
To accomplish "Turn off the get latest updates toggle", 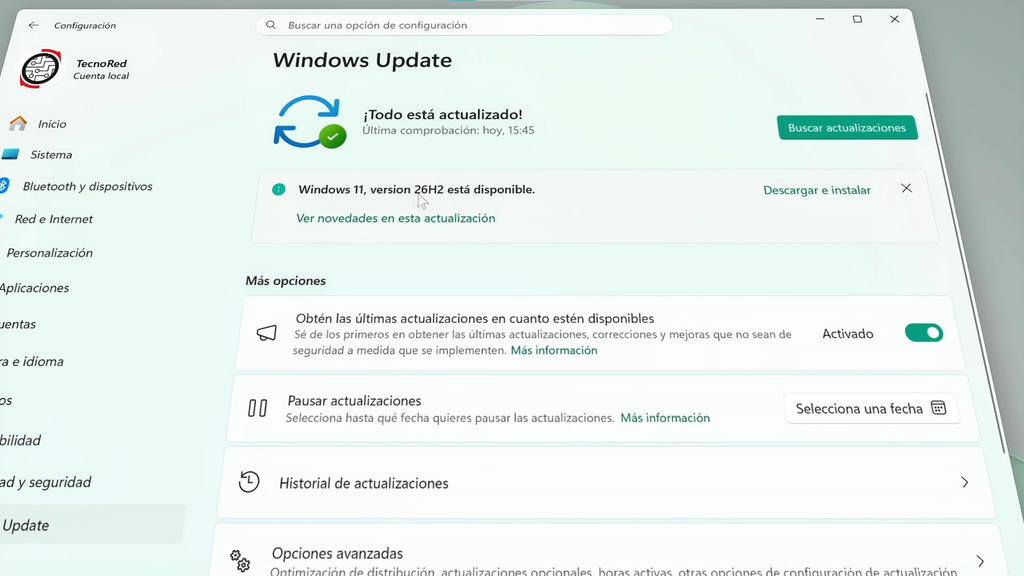I will [x=924, y=333].
